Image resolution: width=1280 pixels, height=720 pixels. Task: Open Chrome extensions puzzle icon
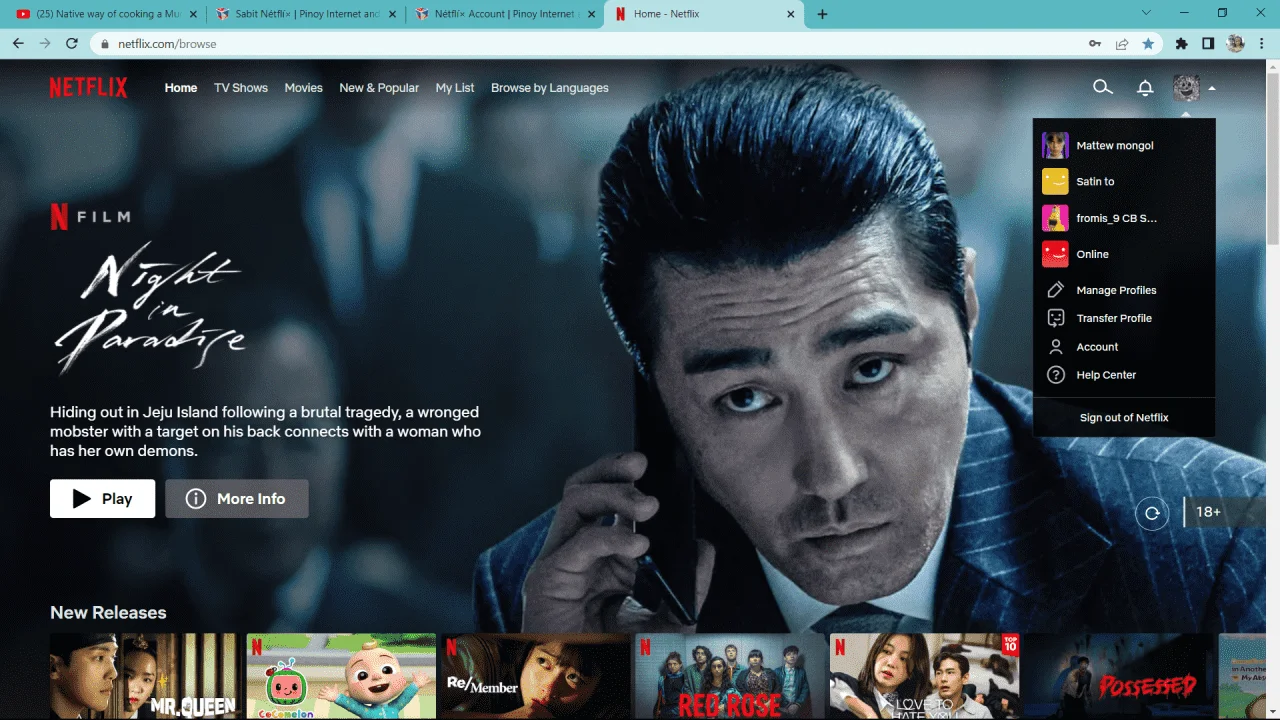click(1182, 44)
